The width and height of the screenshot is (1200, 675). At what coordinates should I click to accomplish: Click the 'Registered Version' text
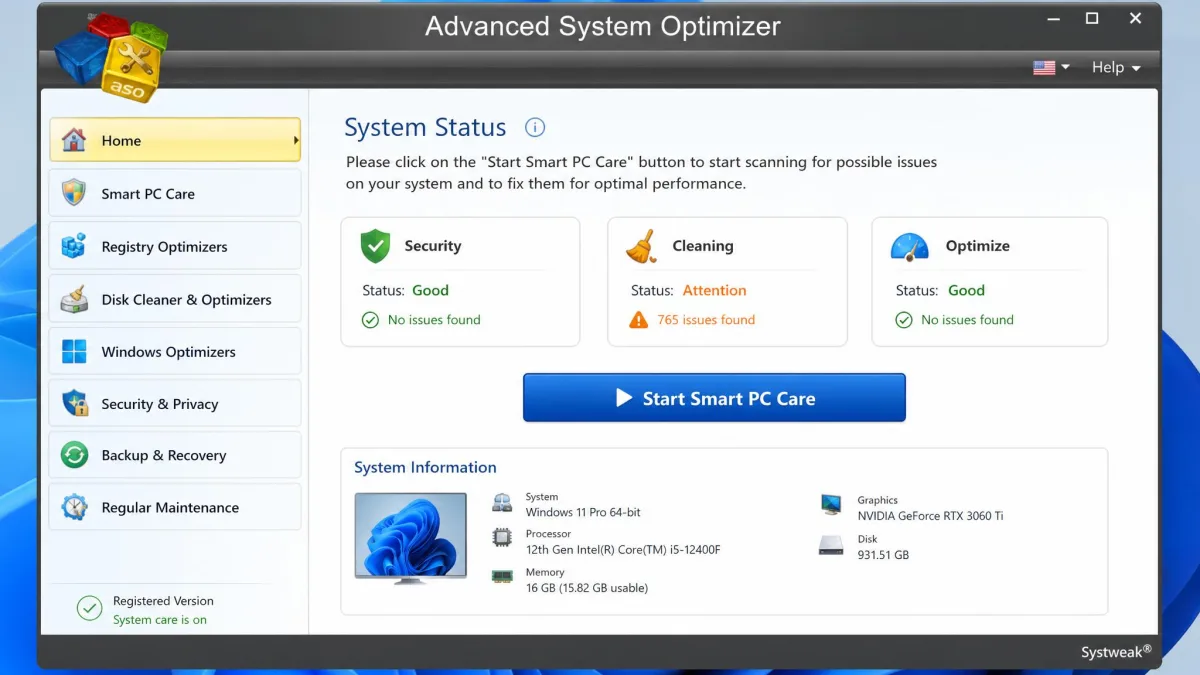[x=163, y=601]
